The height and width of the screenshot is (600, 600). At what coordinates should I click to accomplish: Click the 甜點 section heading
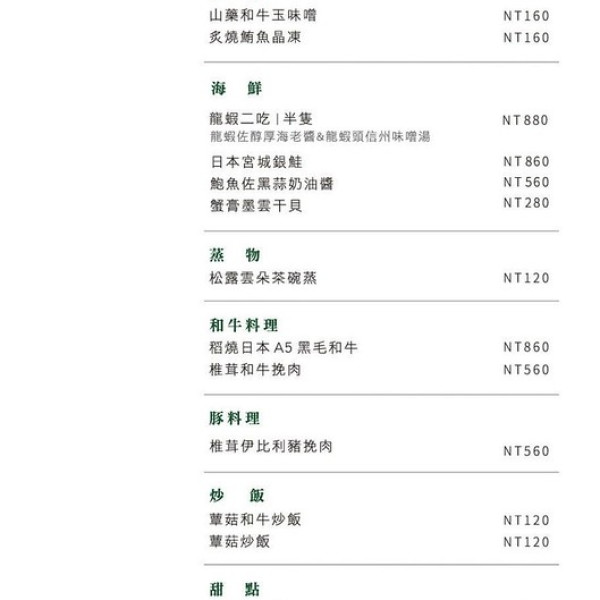(236, 589)
